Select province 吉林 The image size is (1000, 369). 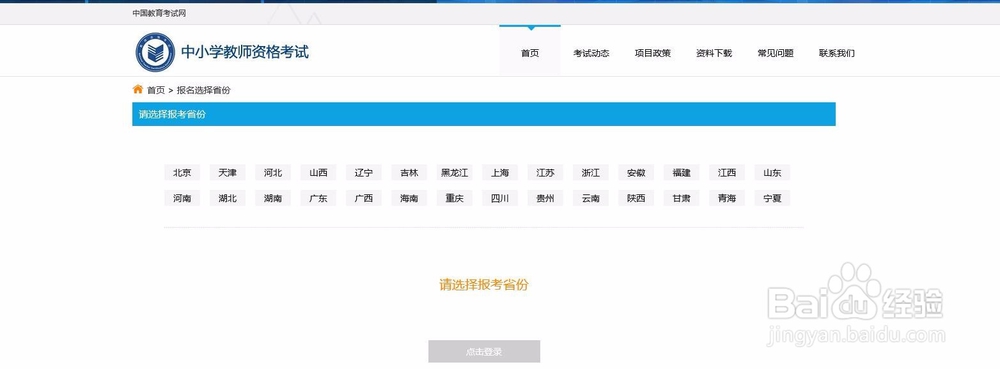pos(409,173)
